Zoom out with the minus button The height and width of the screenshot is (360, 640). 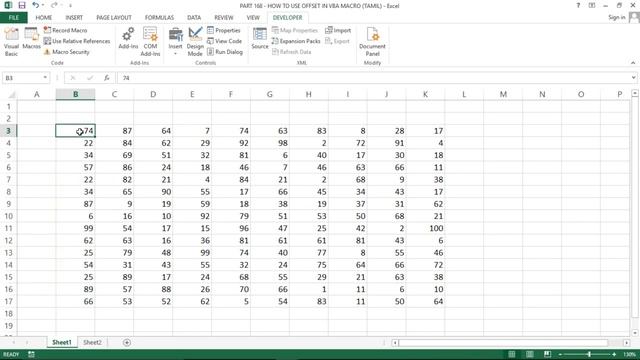point(560,354)
